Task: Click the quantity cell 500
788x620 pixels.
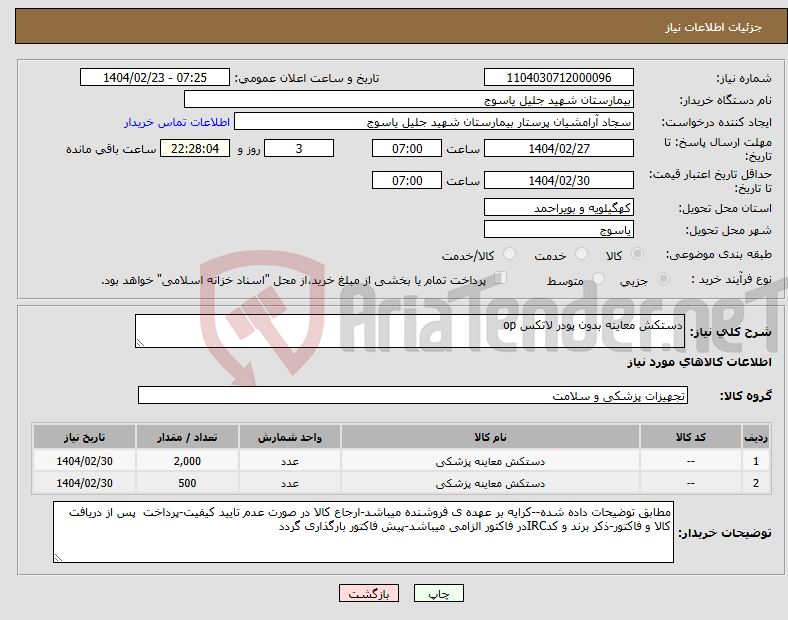Action: (187, 483)
